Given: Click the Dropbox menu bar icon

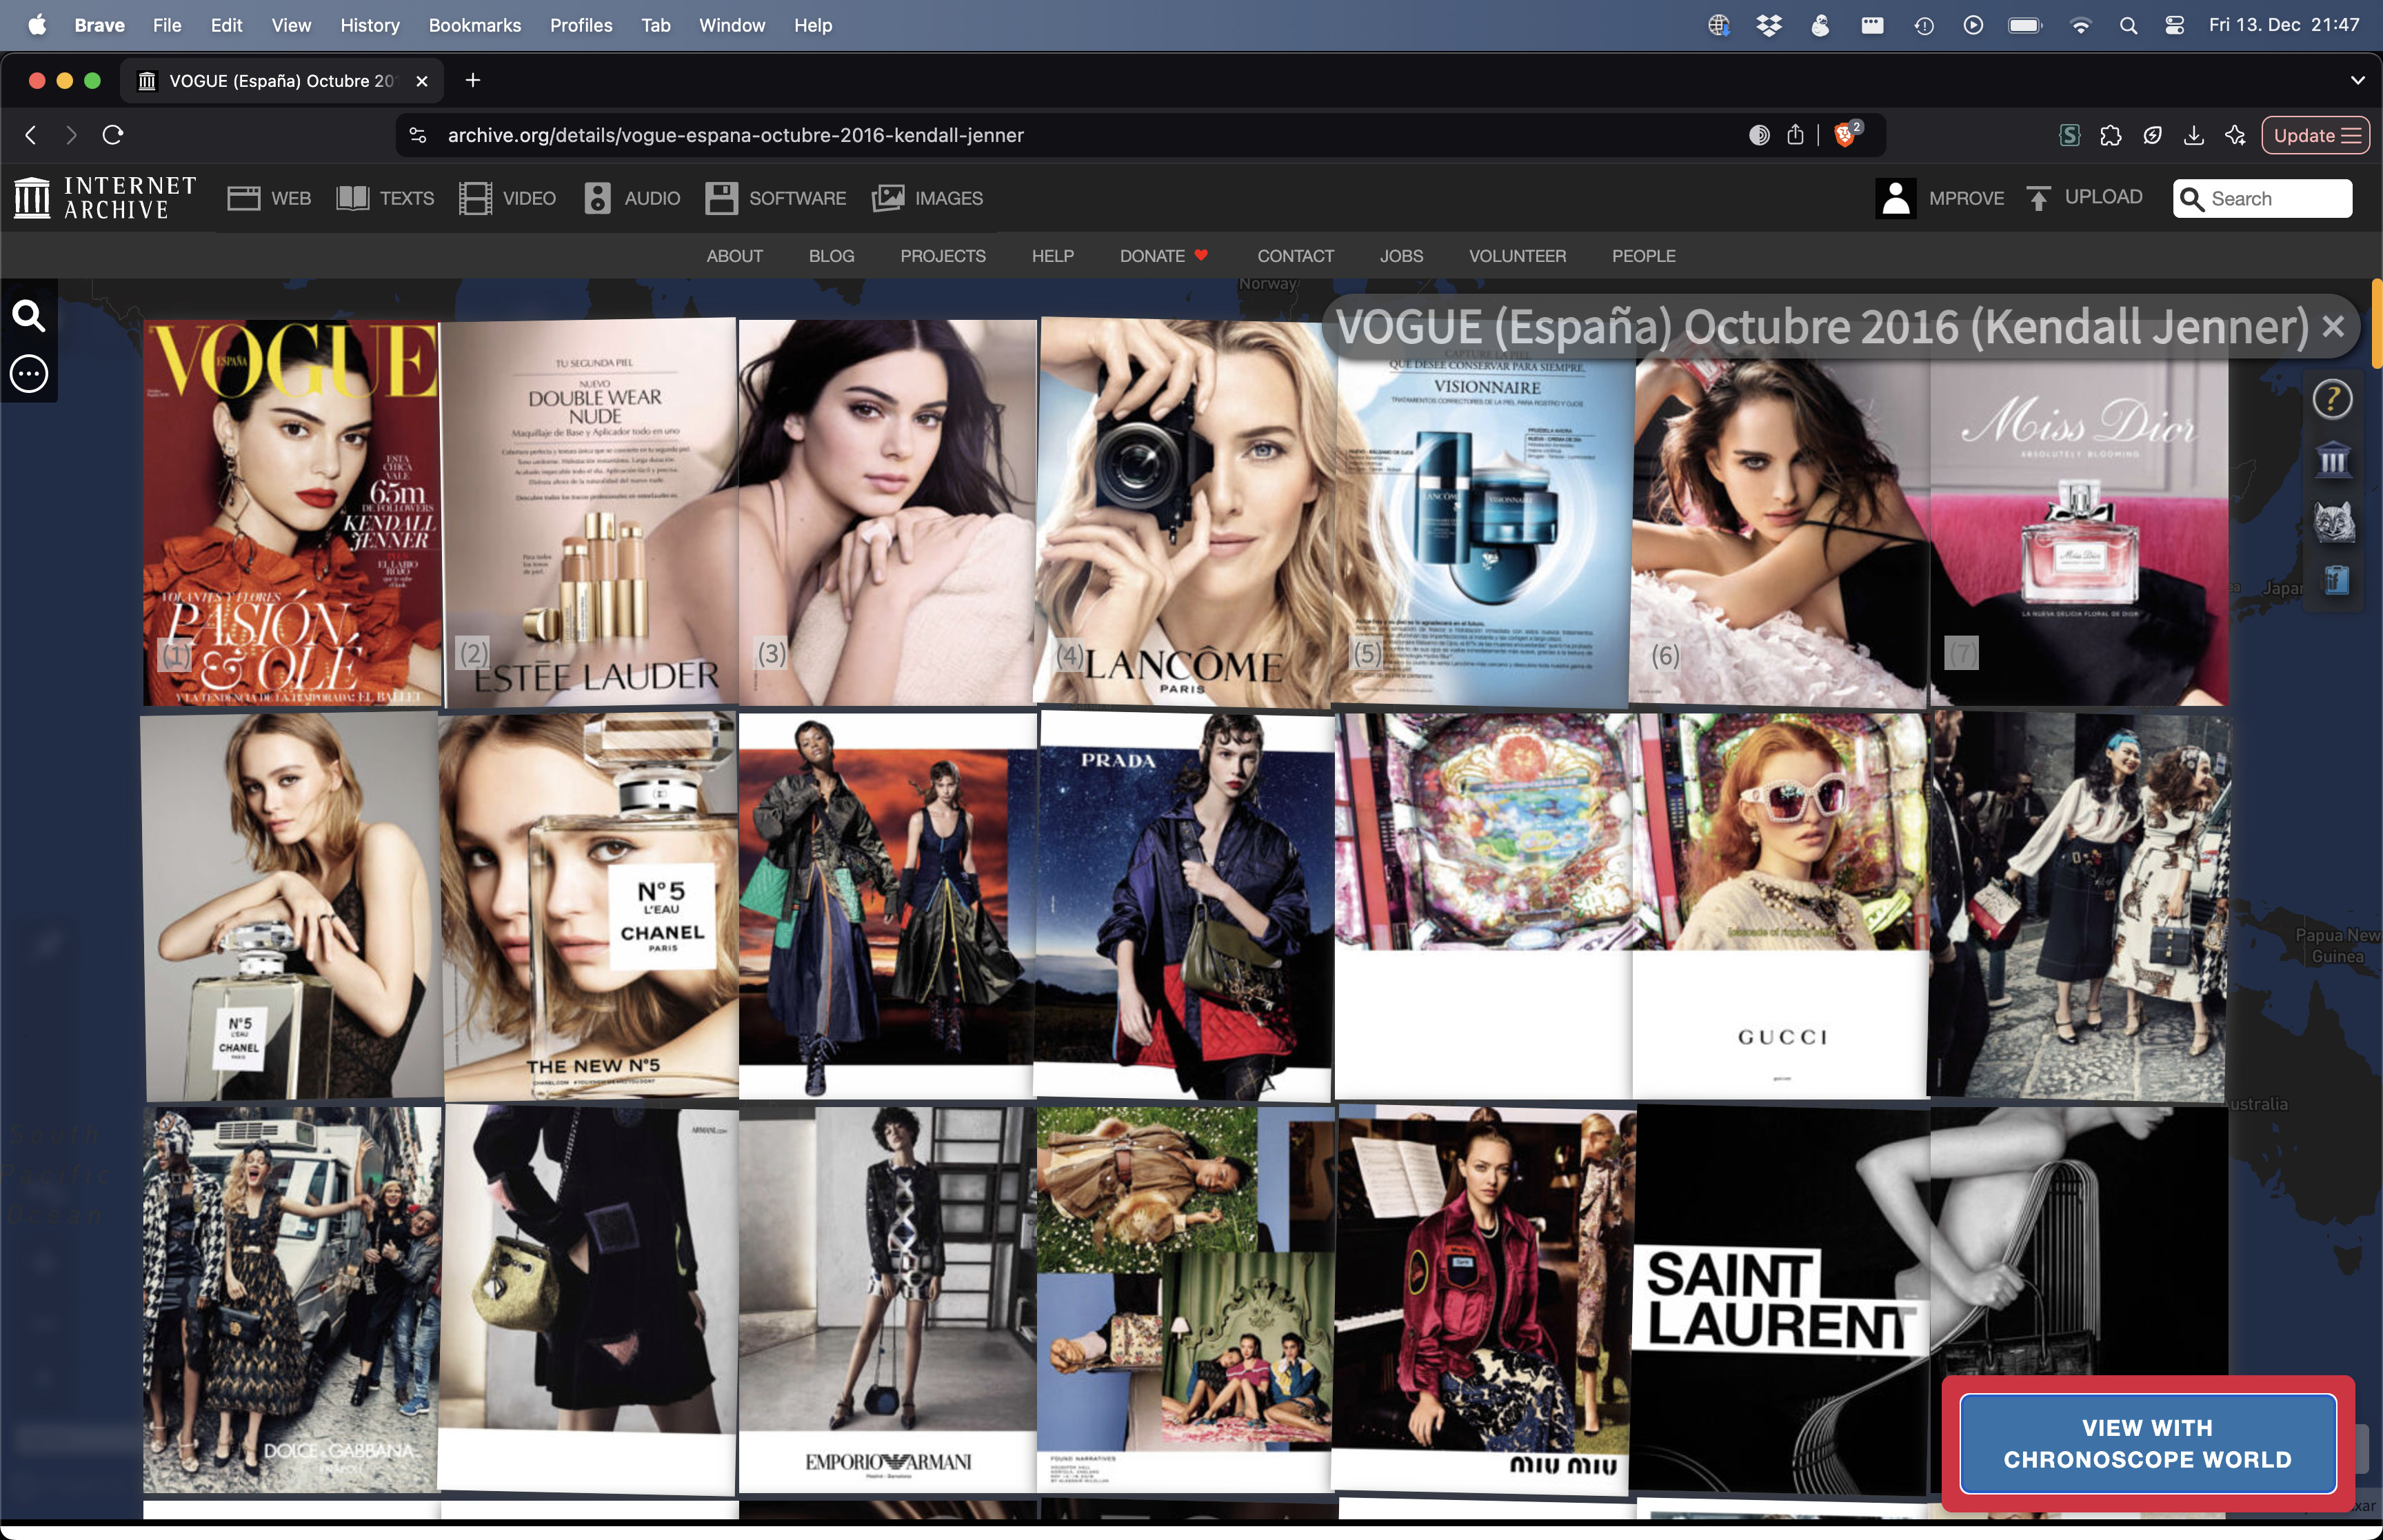Looking at the screenshot, I should tap(1769, 25).
